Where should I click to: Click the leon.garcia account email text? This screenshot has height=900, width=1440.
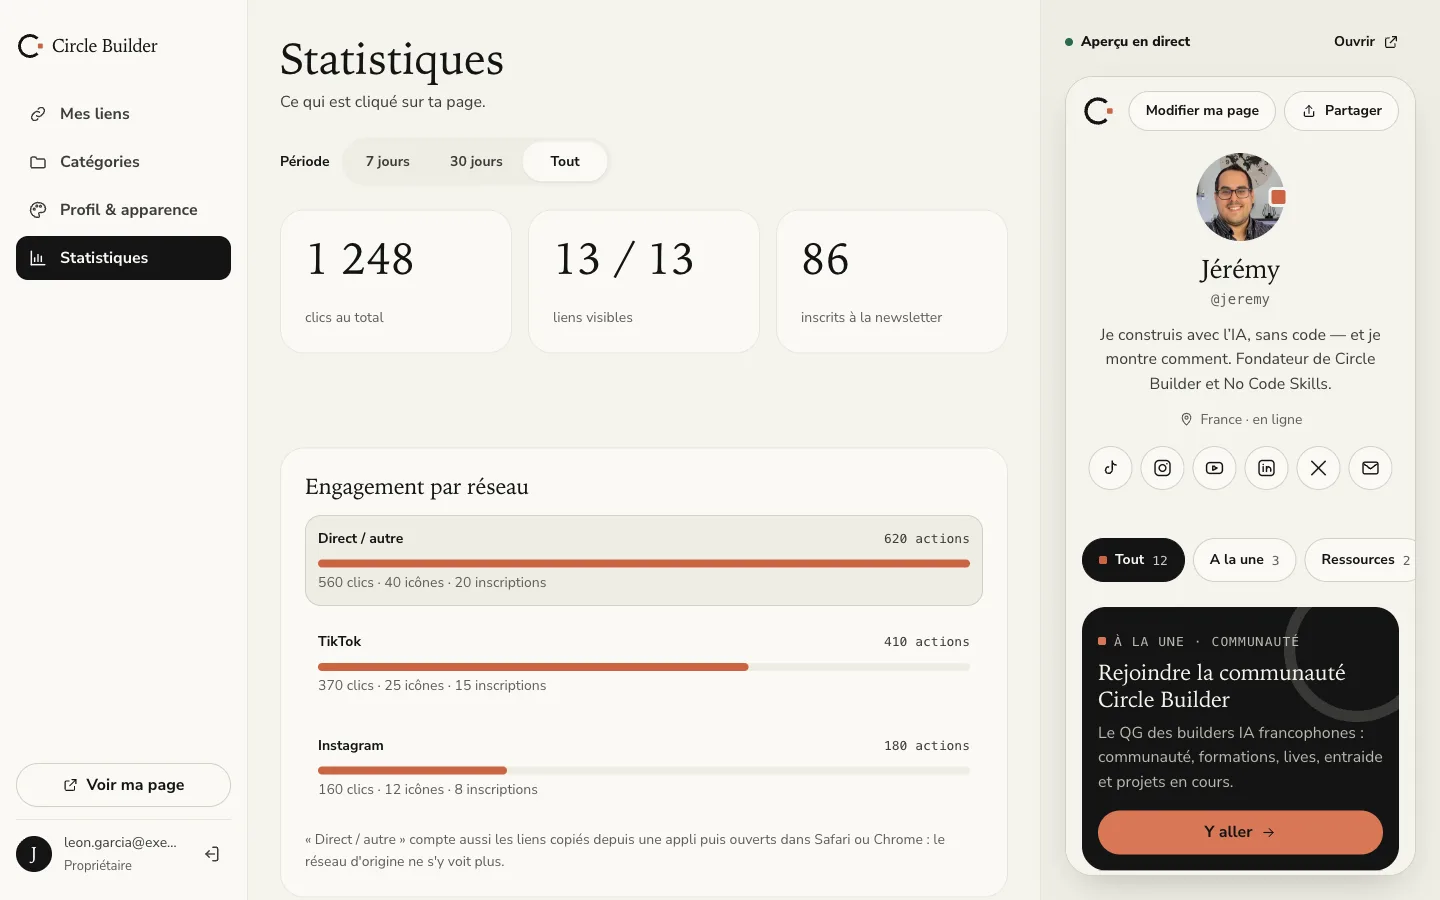point(120,842)
